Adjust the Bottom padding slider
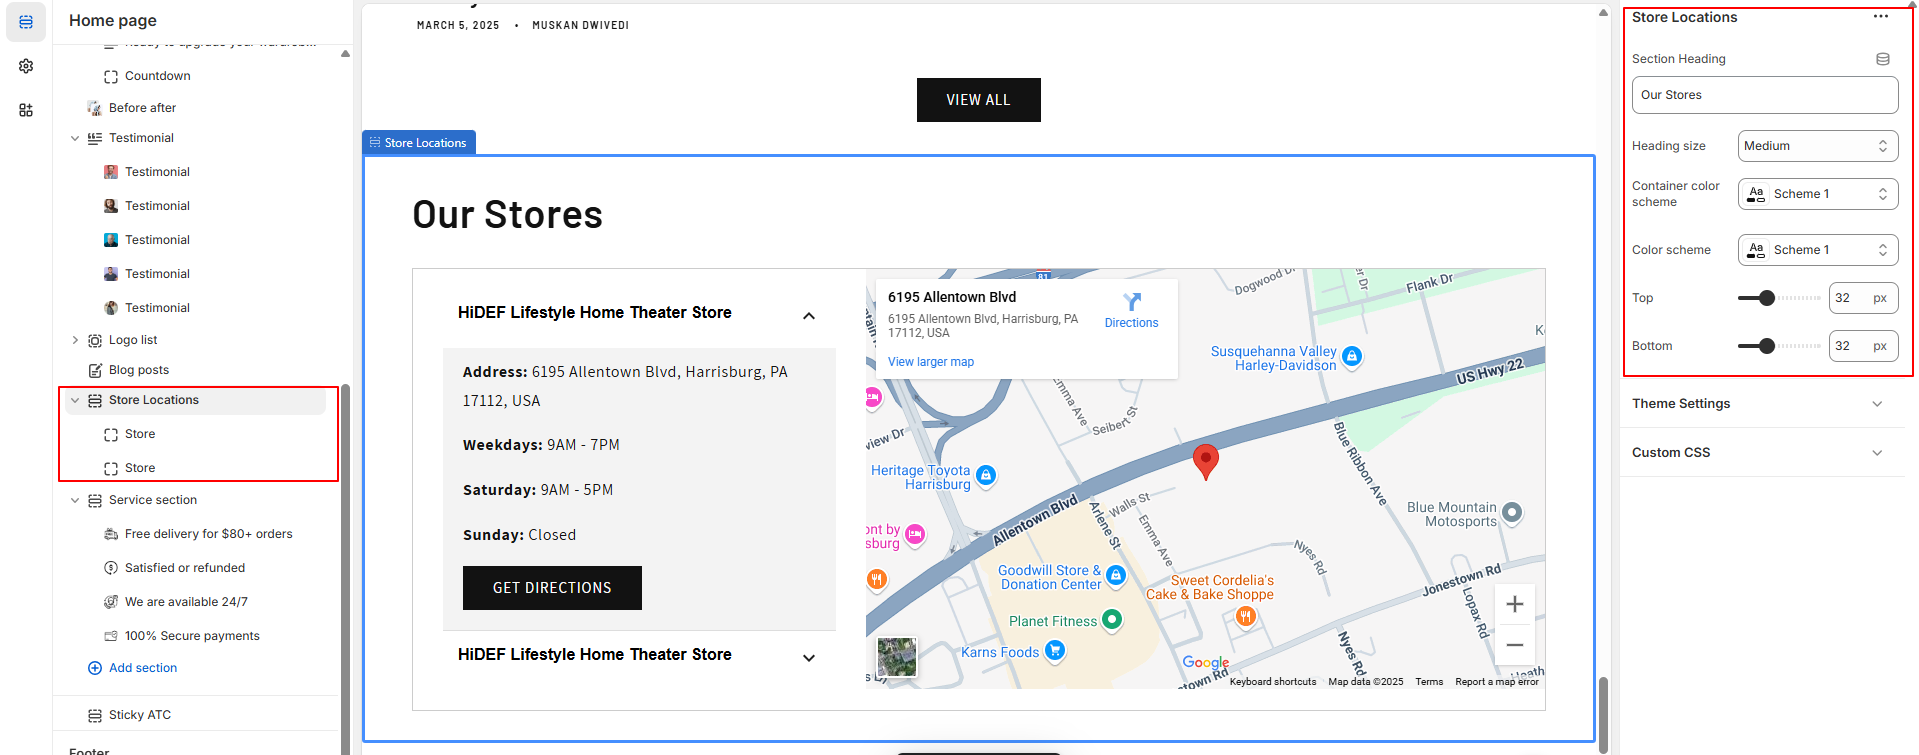The height and width of the screenshot is (755, 1919). 1767,346
